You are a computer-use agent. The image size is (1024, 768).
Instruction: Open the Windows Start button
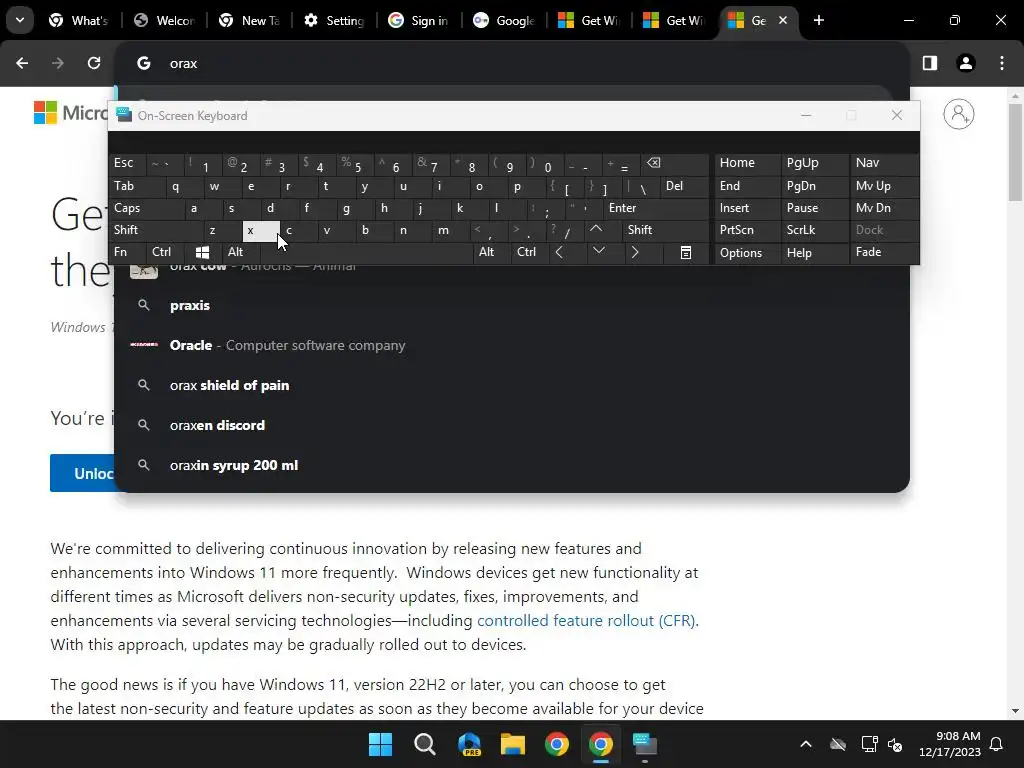pos(381,744)
